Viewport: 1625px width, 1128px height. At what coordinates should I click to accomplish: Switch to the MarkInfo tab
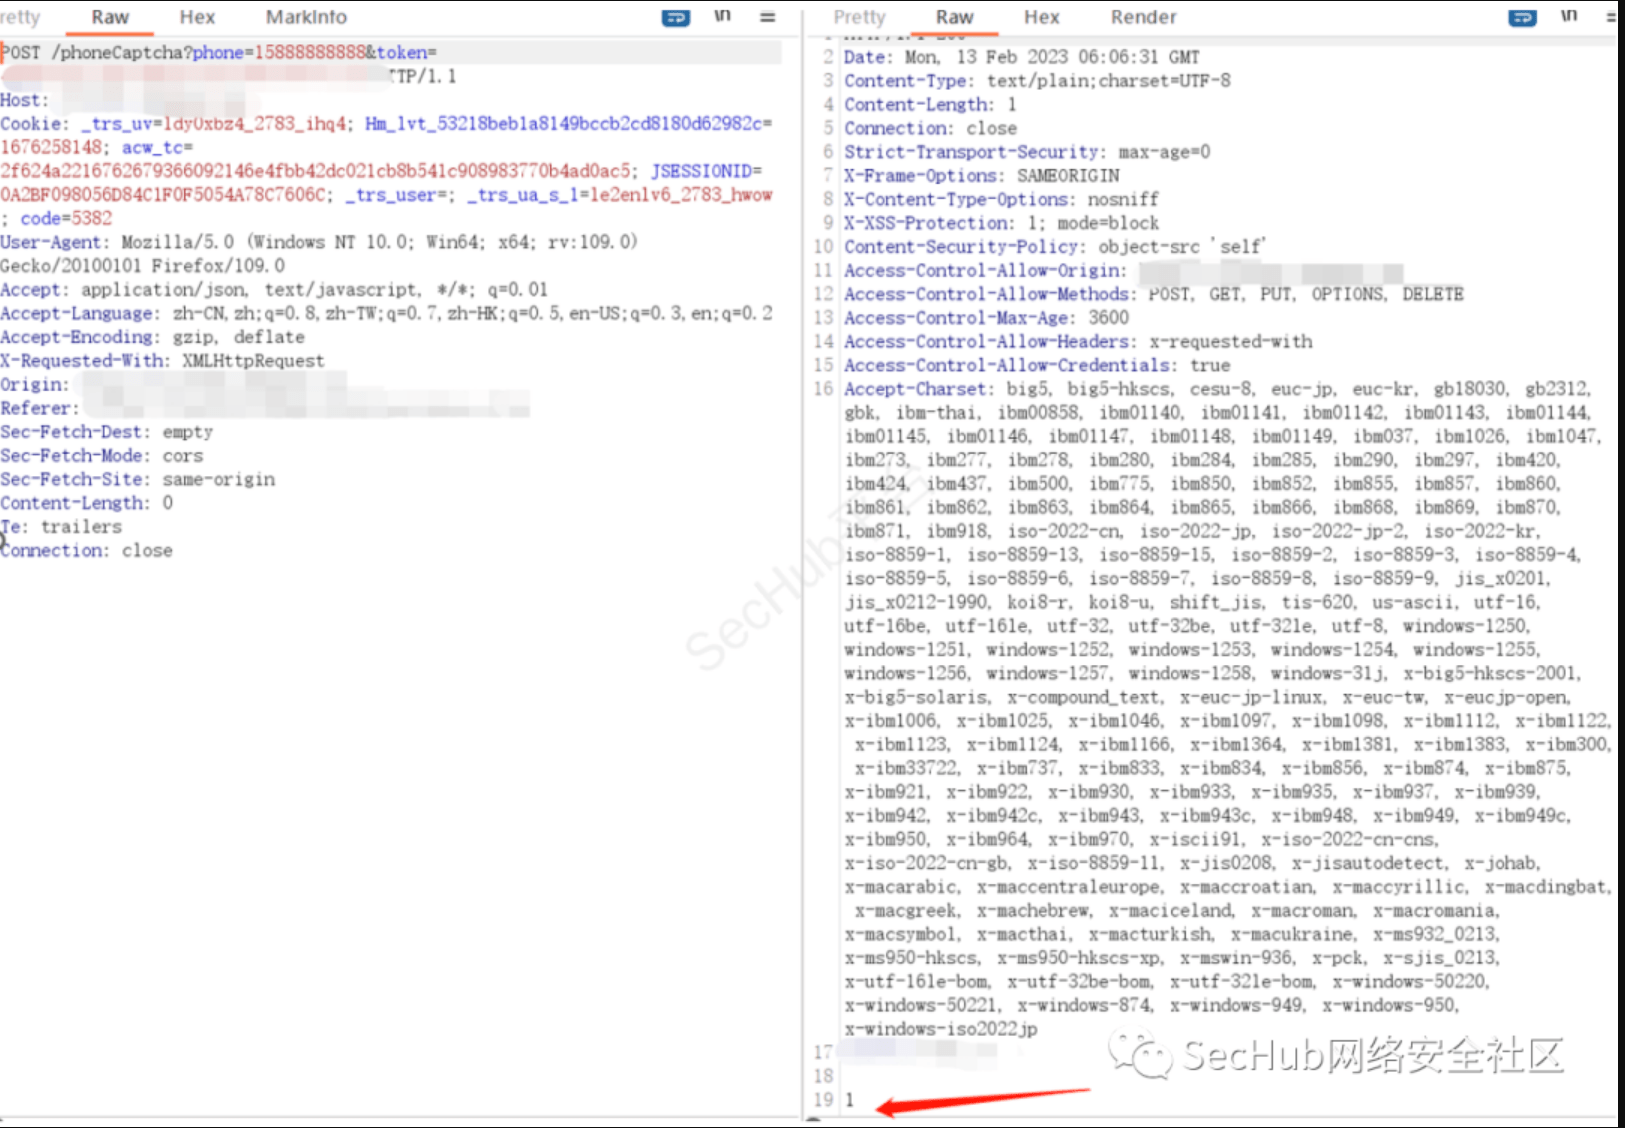point(306,17)
